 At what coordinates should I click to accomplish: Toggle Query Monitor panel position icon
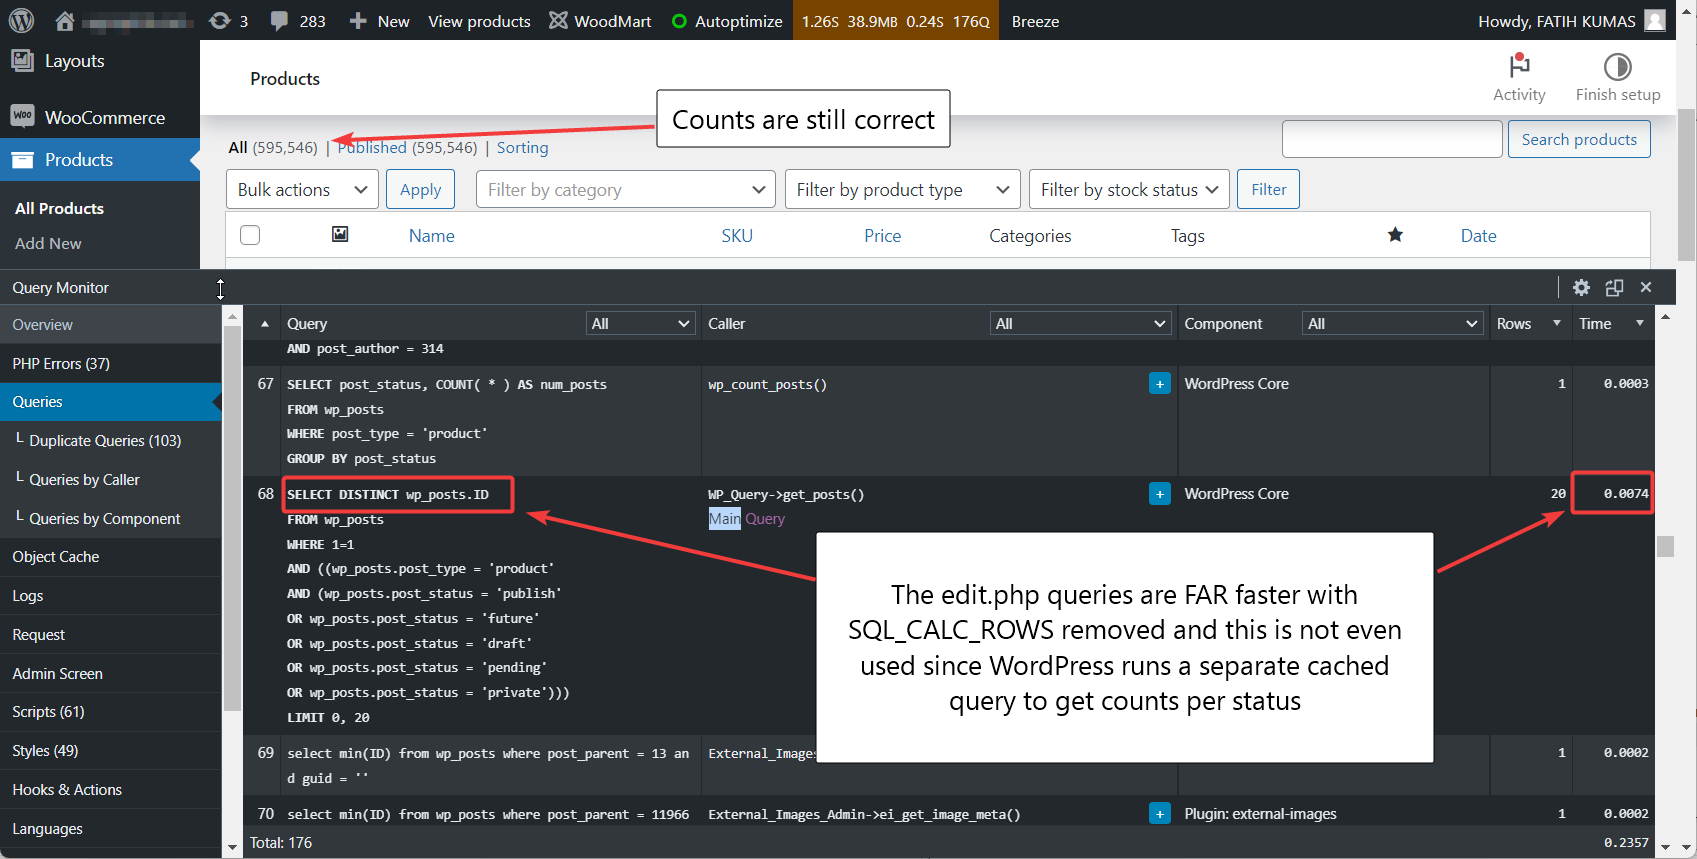tap(1614, 287)
